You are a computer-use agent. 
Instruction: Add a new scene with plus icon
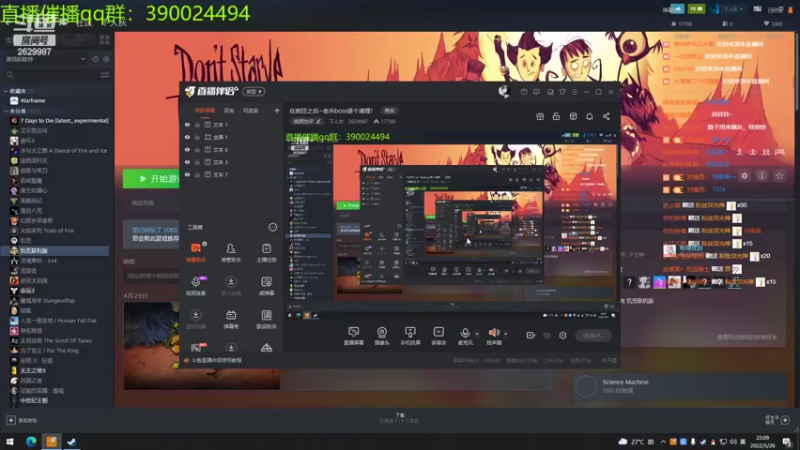coord(277,110)
